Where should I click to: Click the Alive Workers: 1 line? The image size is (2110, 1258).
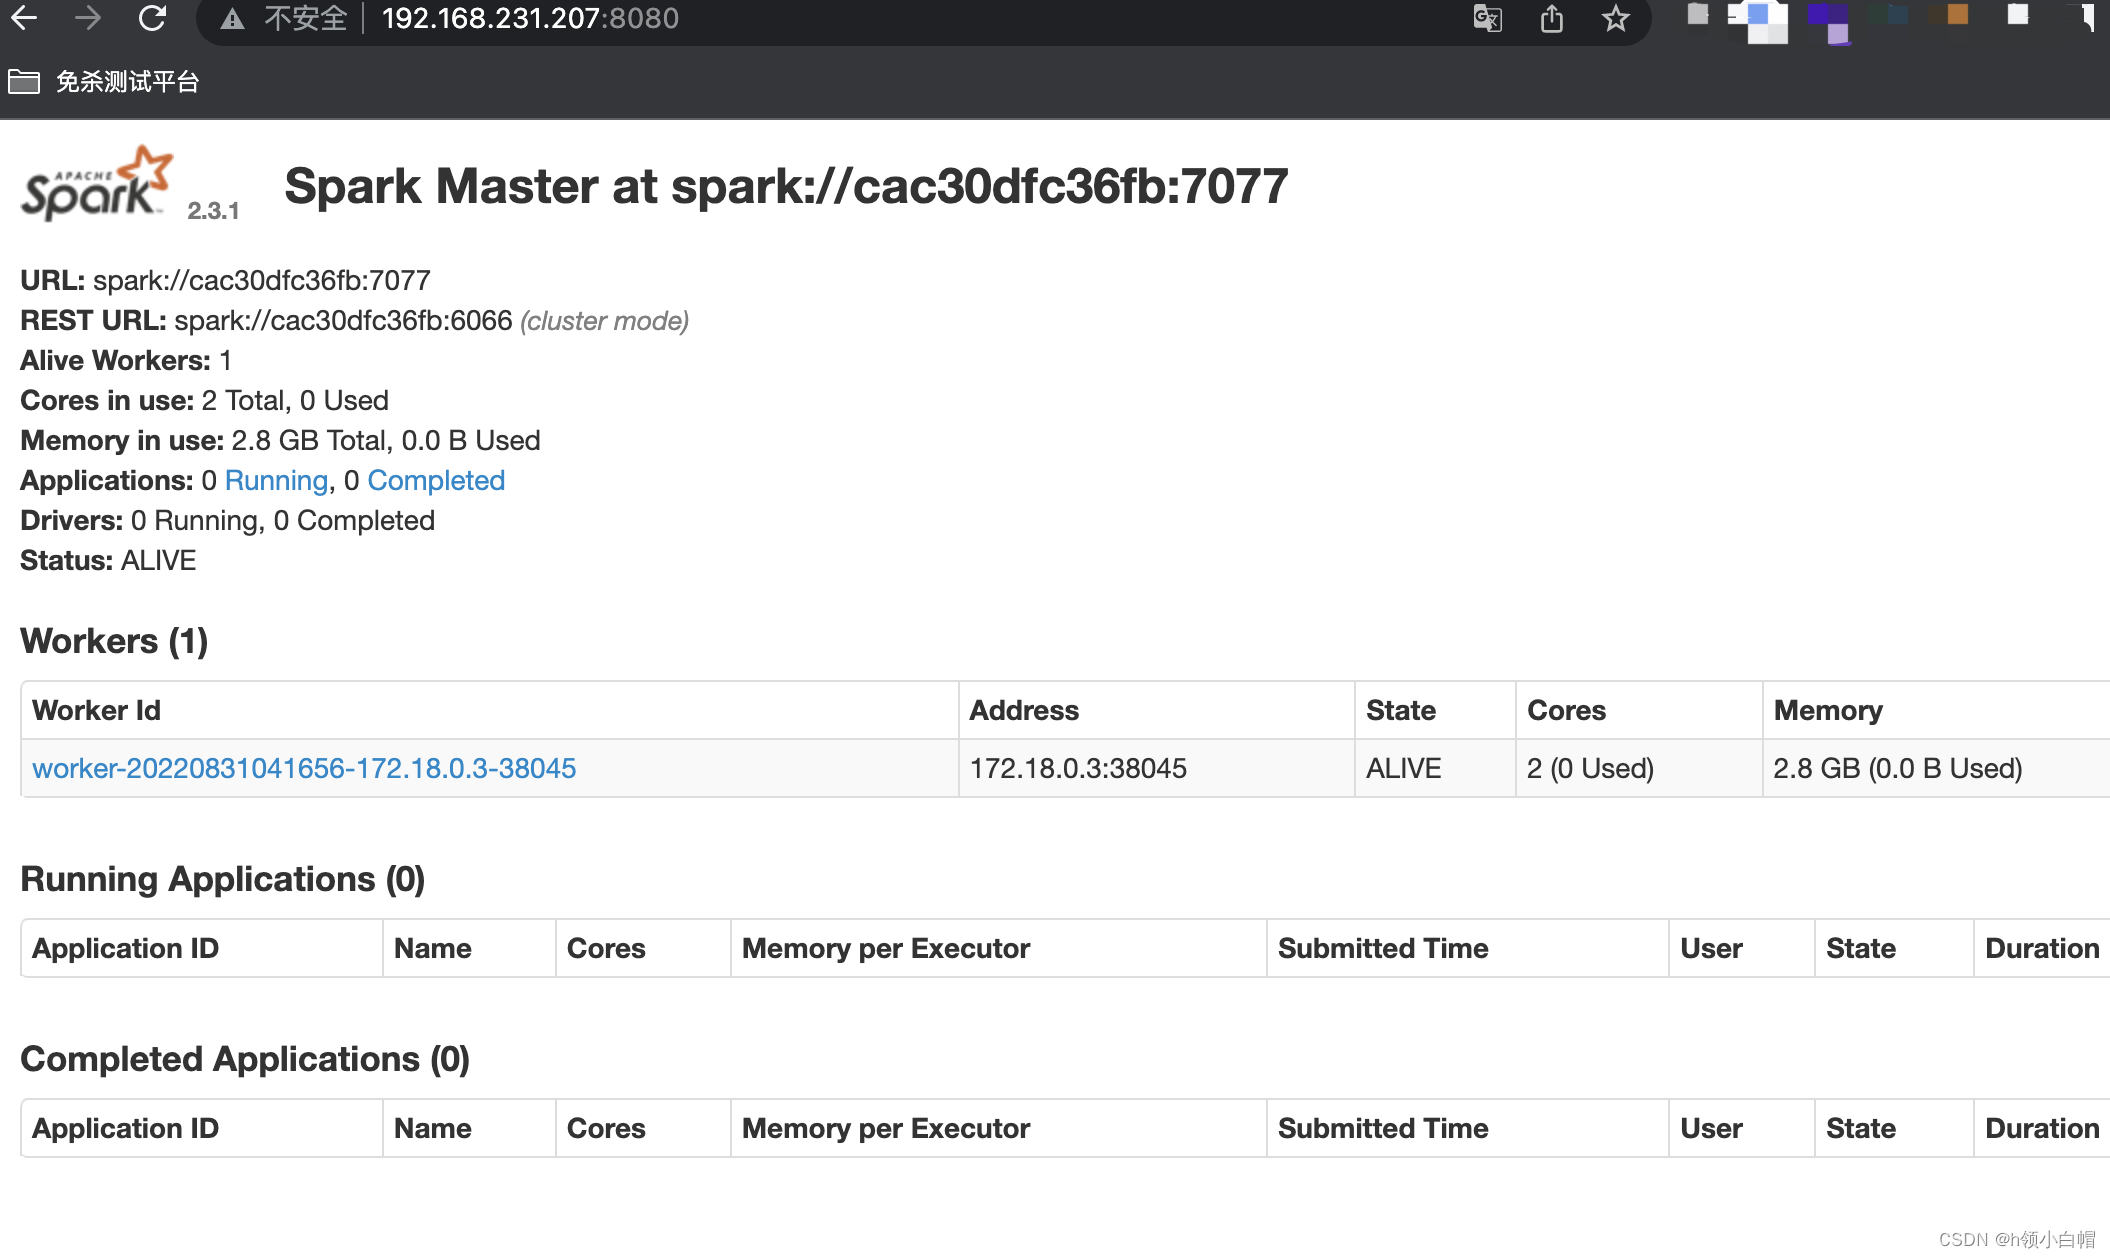point(126,360)
